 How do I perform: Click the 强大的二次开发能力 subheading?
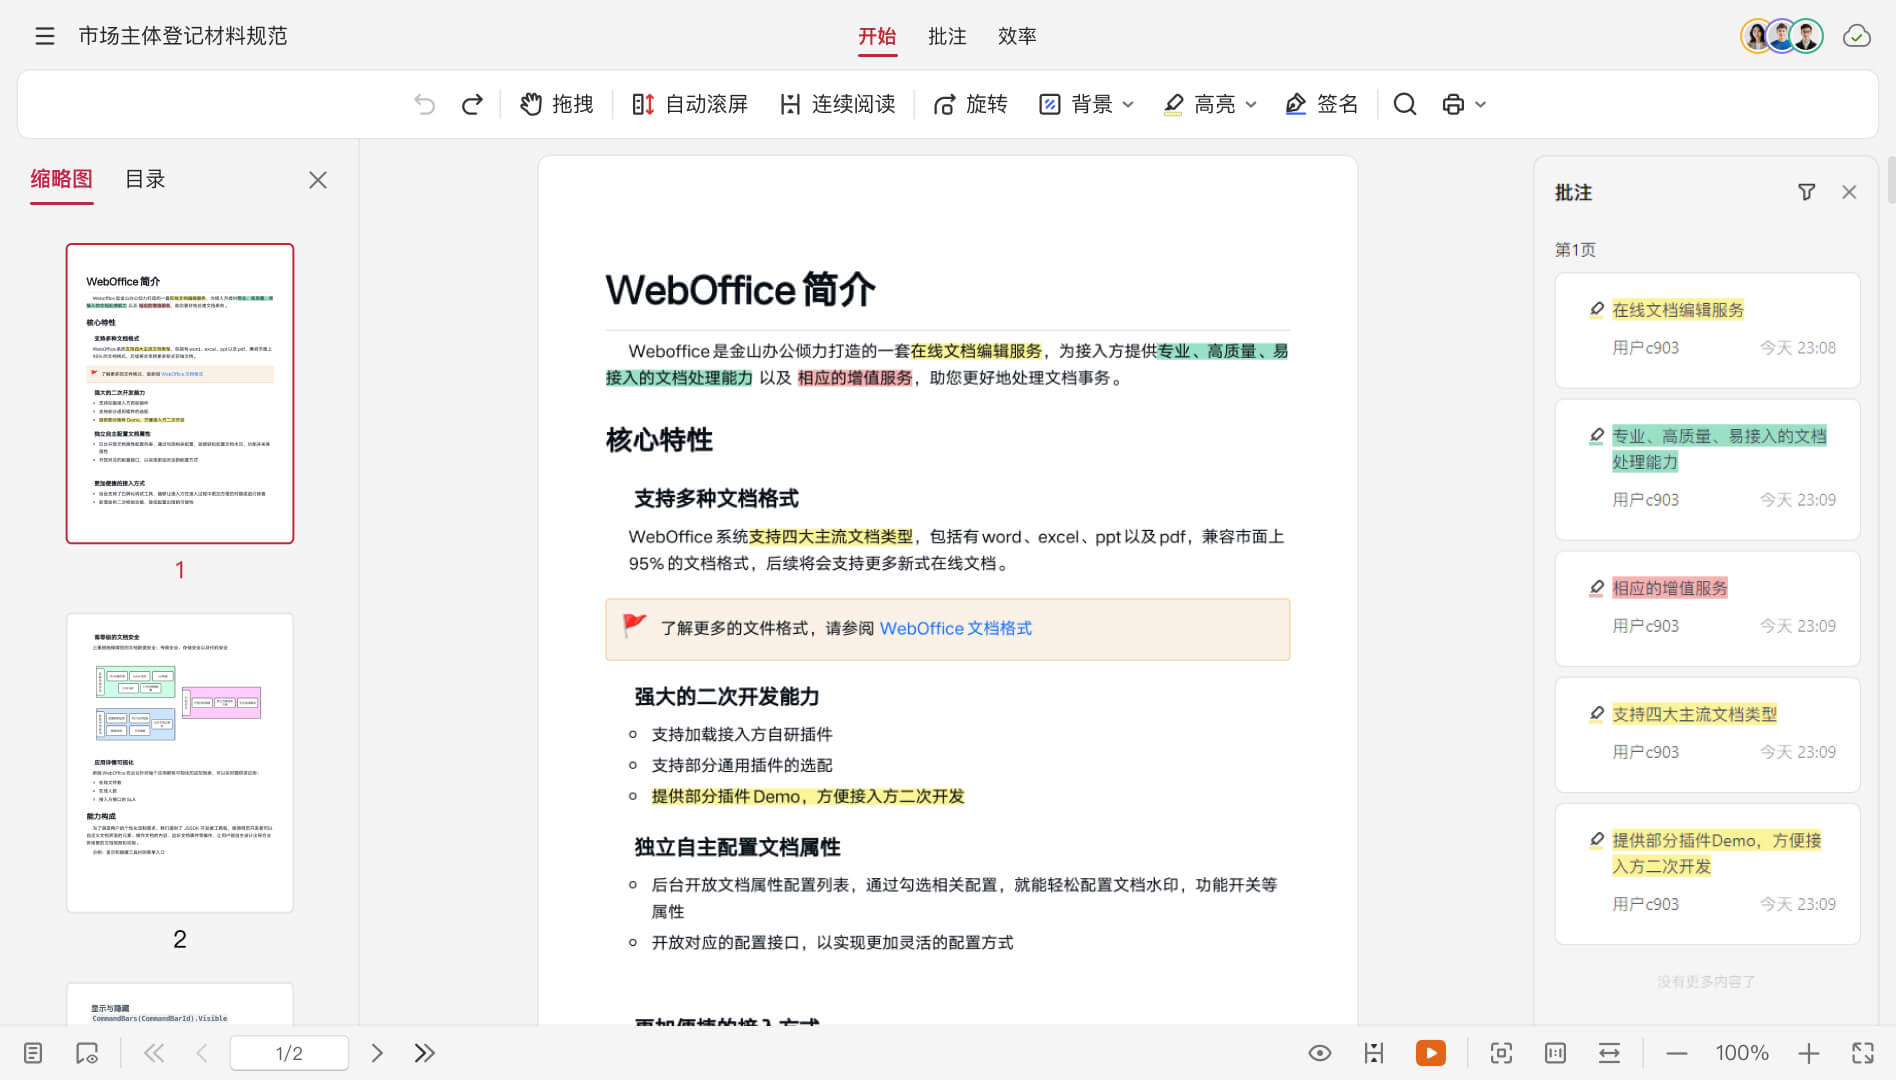click(x=727, y=697)
